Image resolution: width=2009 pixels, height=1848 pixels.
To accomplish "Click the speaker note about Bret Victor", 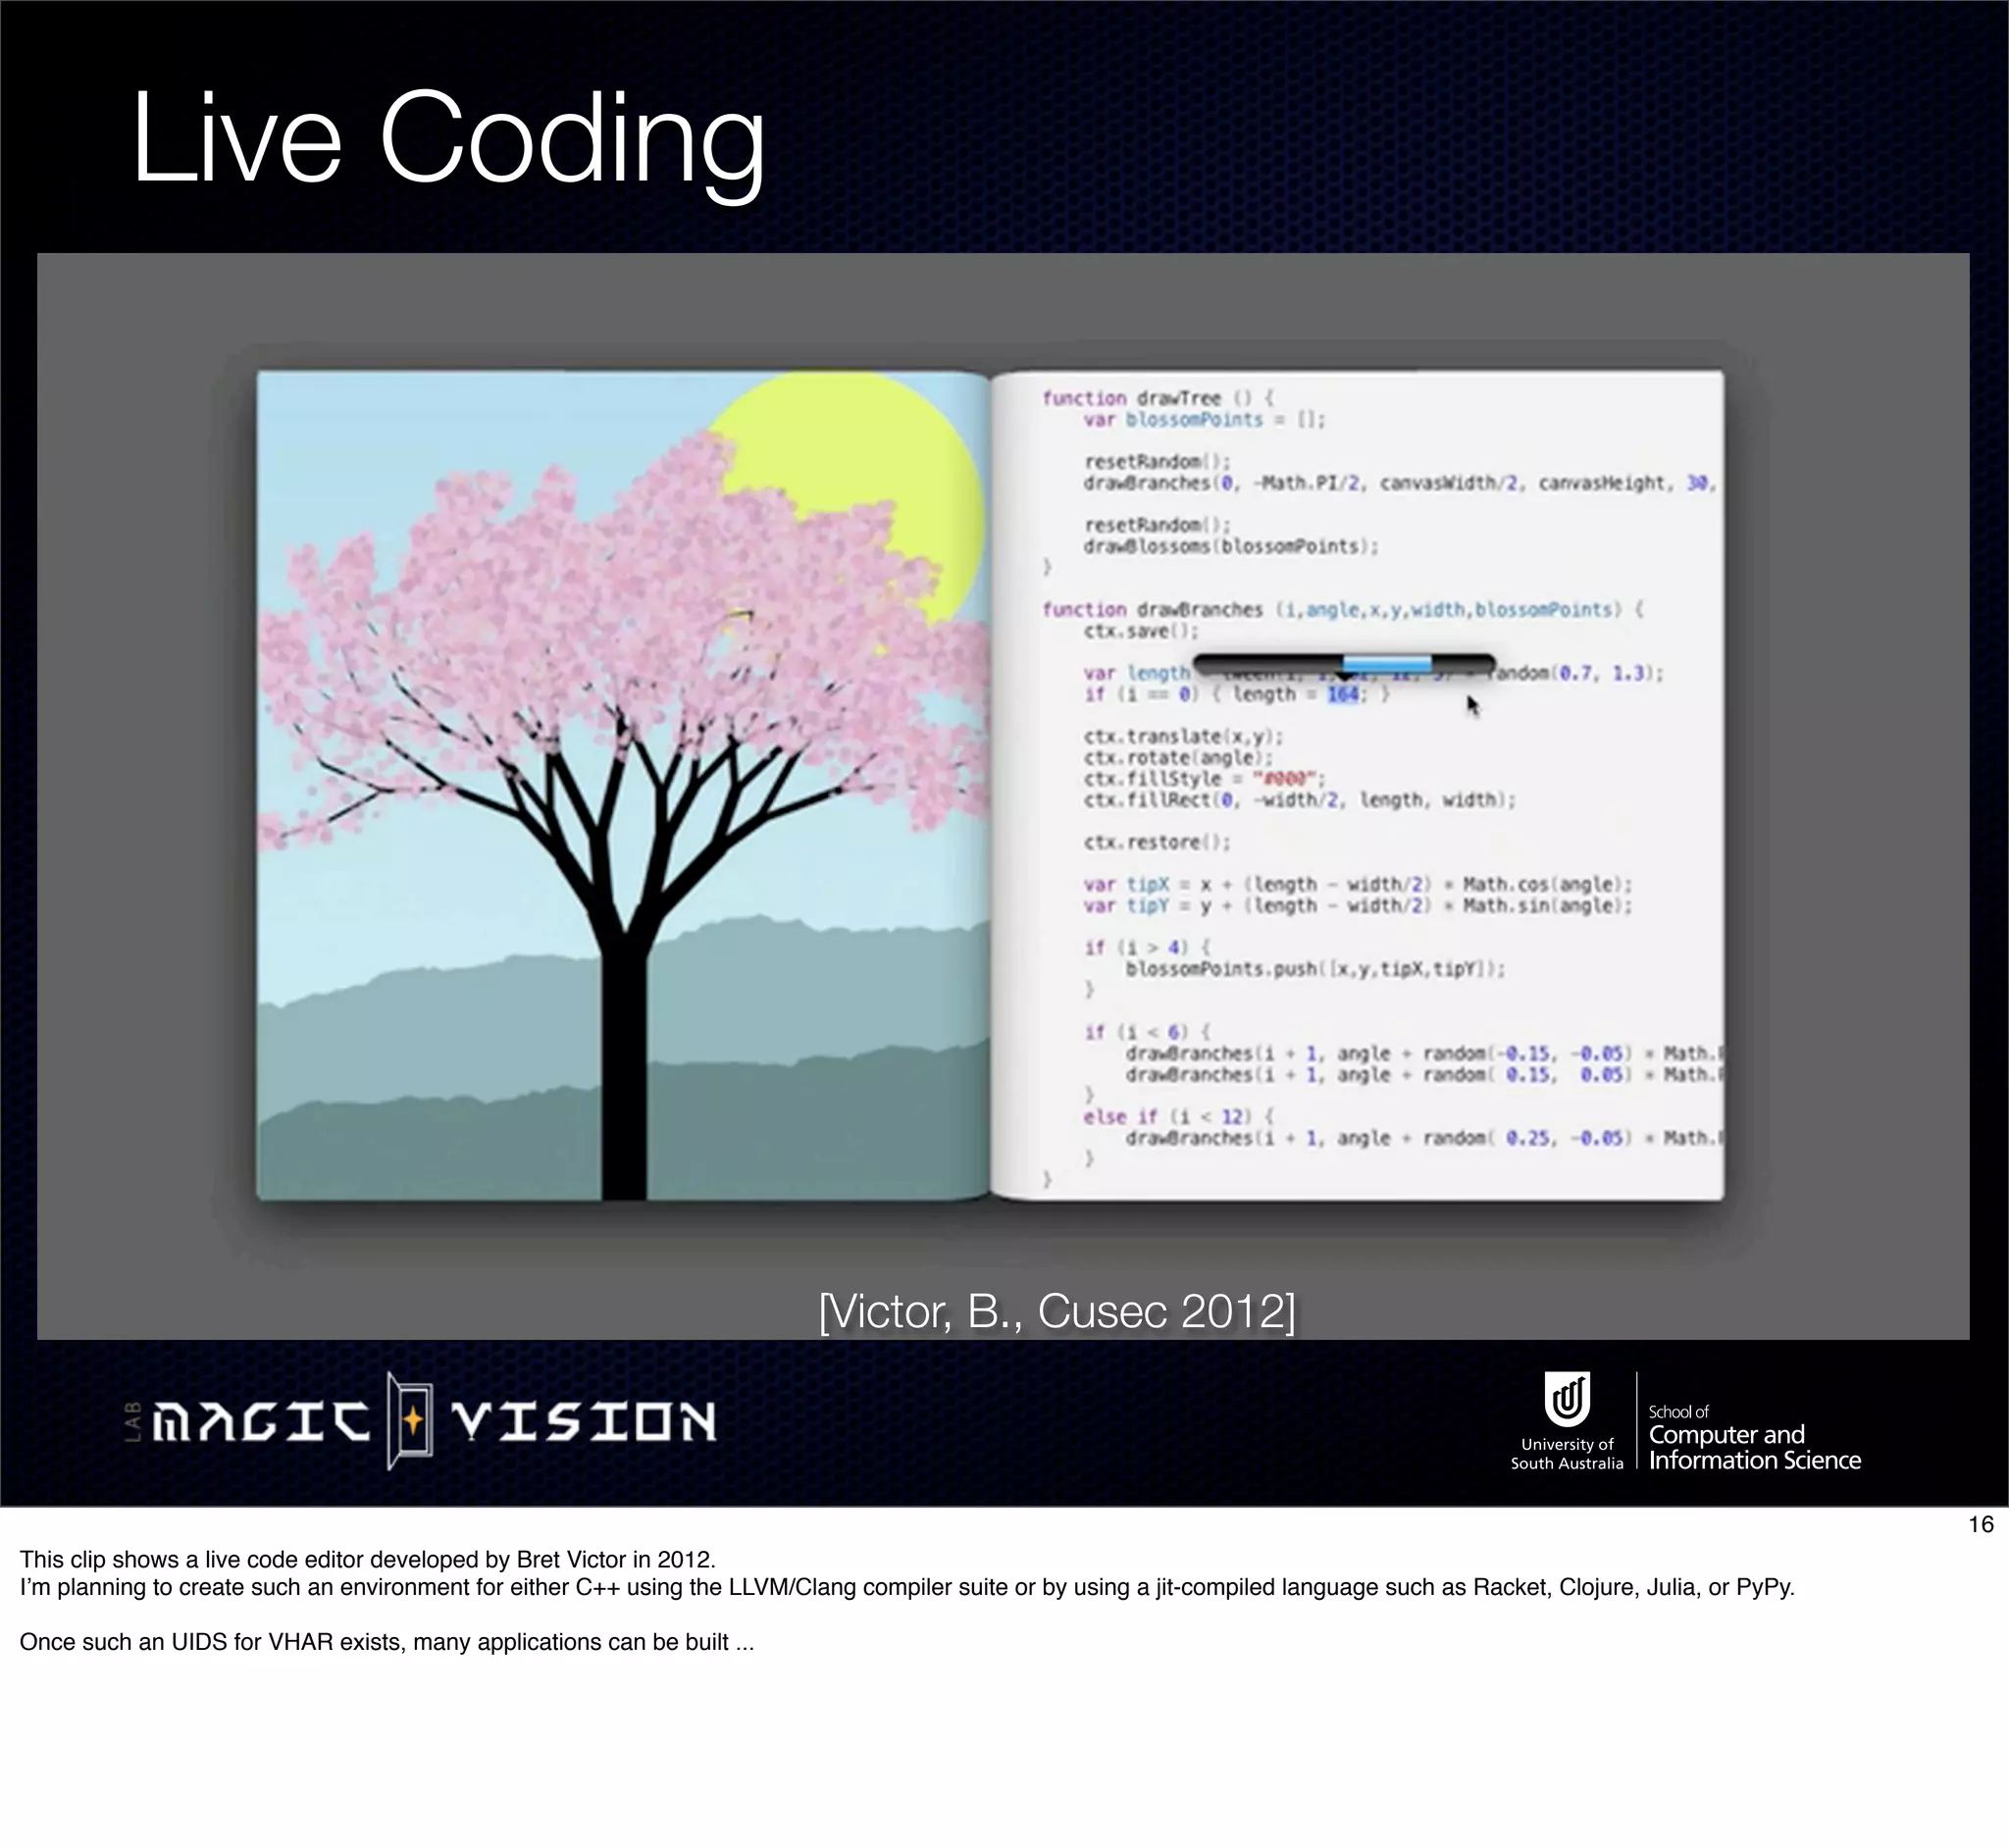I will click(367, 1559).
